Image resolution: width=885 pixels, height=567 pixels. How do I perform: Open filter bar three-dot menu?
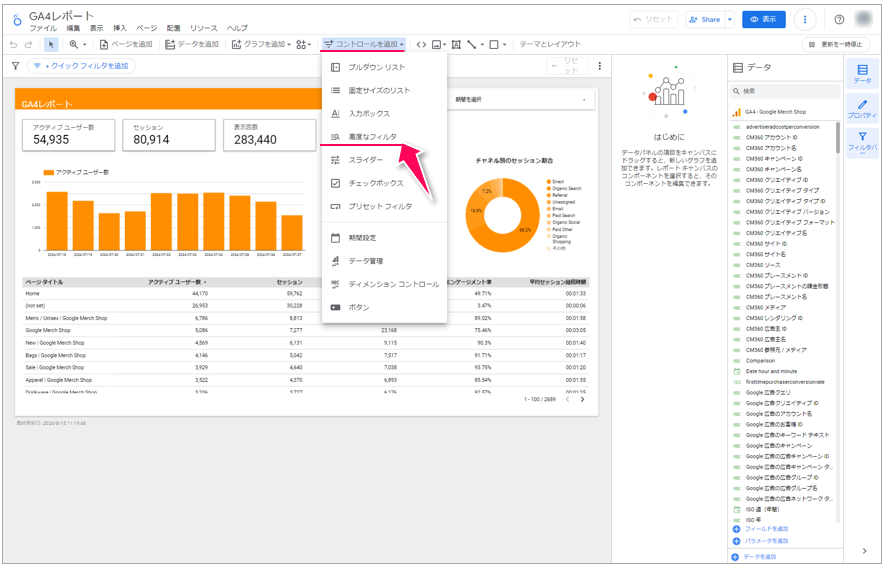pos(599,66)
